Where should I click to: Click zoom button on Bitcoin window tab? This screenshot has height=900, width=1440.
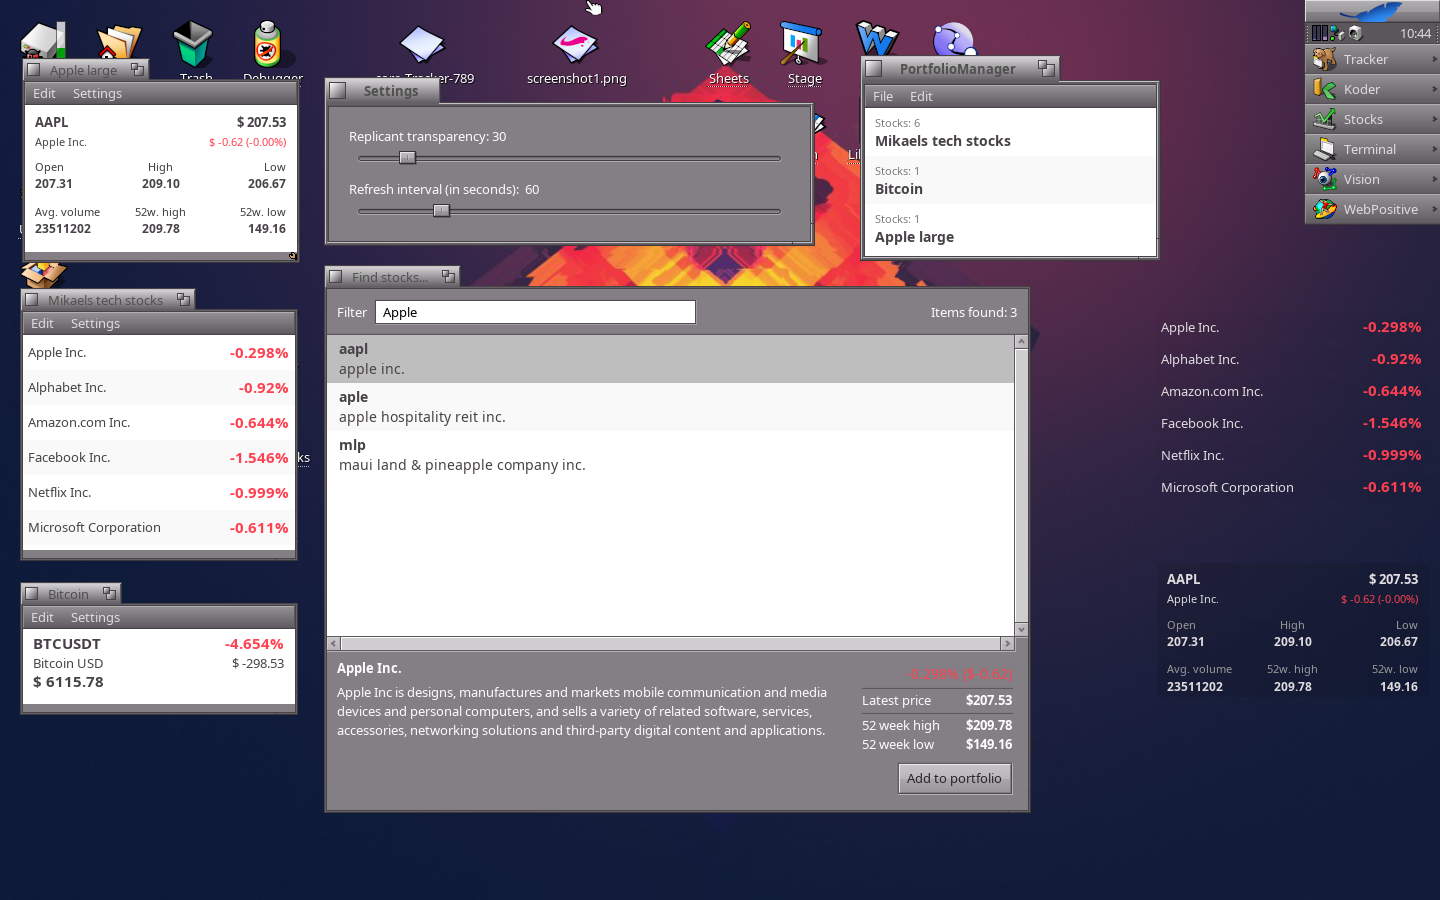coord(109,594)
